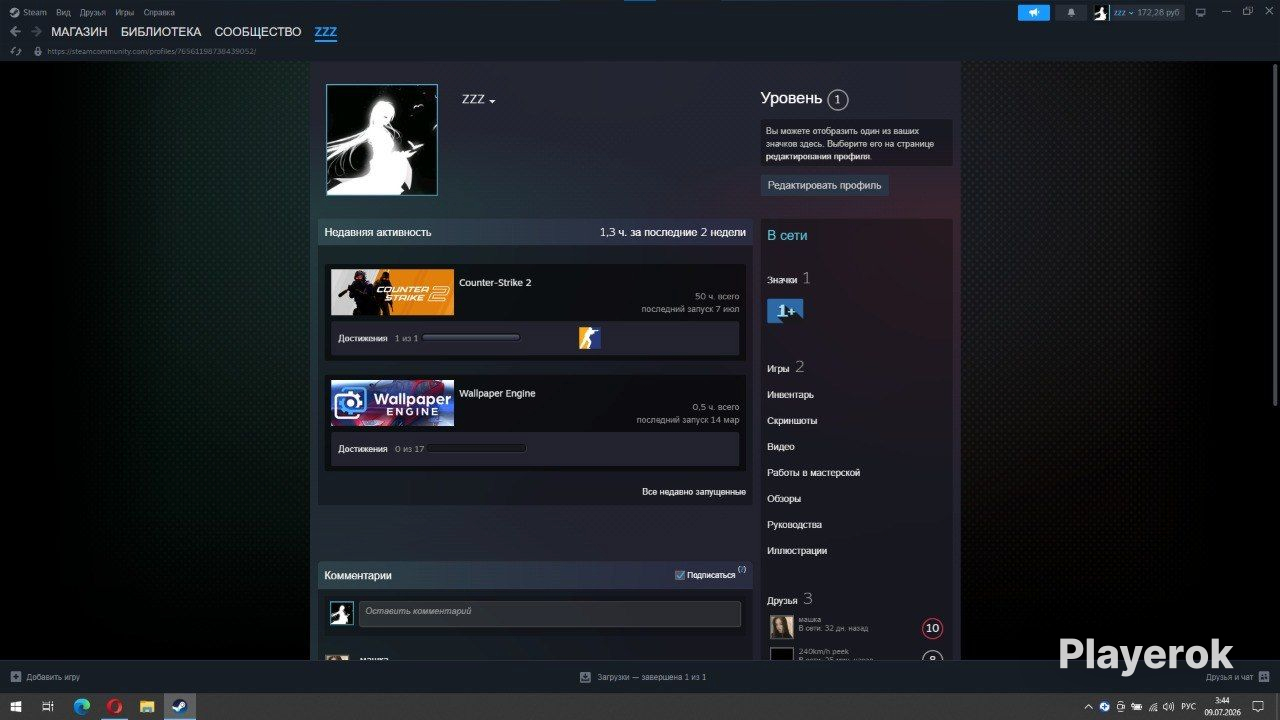Reload the page with the refresh icon

[15, 51]
